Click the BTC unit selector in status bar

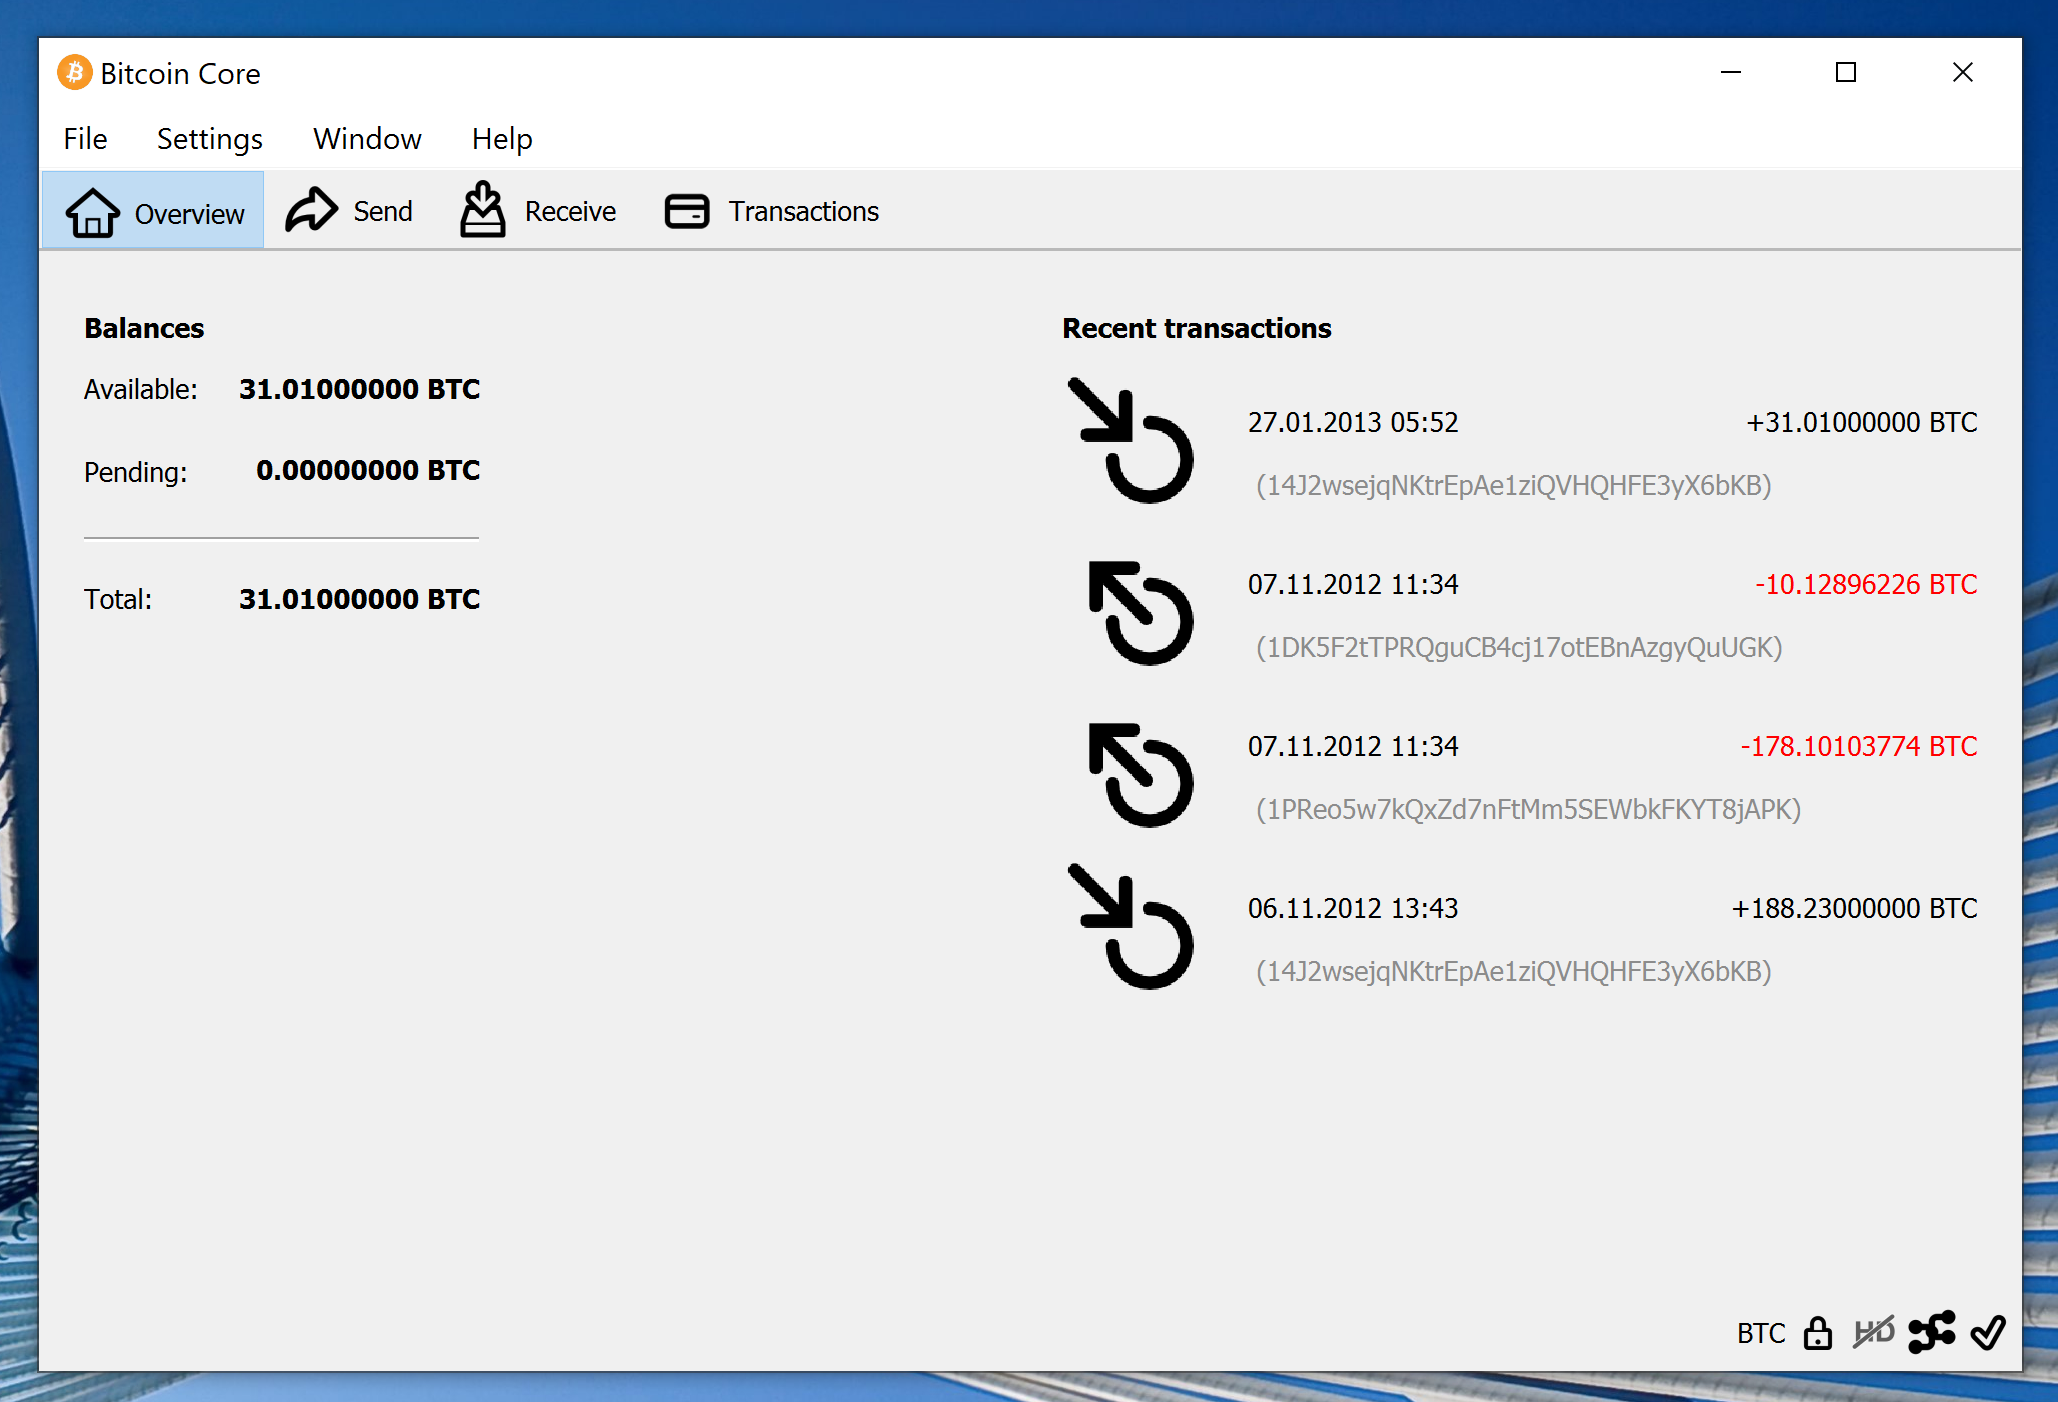1760,1333
